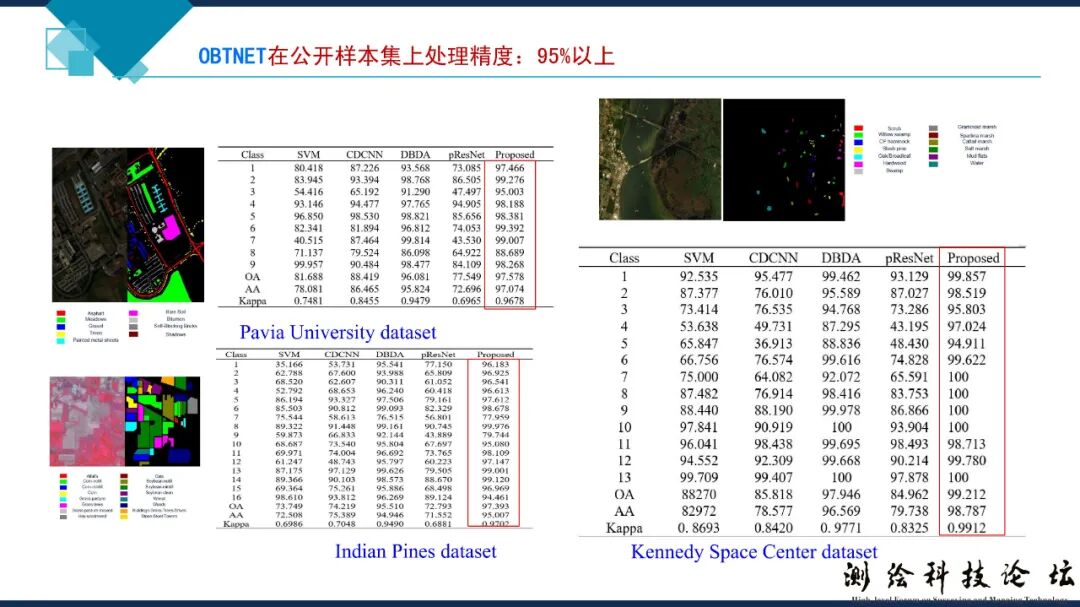Image resolution: width=1080 pixels, height=607 pixels.
Task: Click value 99.957 in Pavia table
Action: click(309, 265)
